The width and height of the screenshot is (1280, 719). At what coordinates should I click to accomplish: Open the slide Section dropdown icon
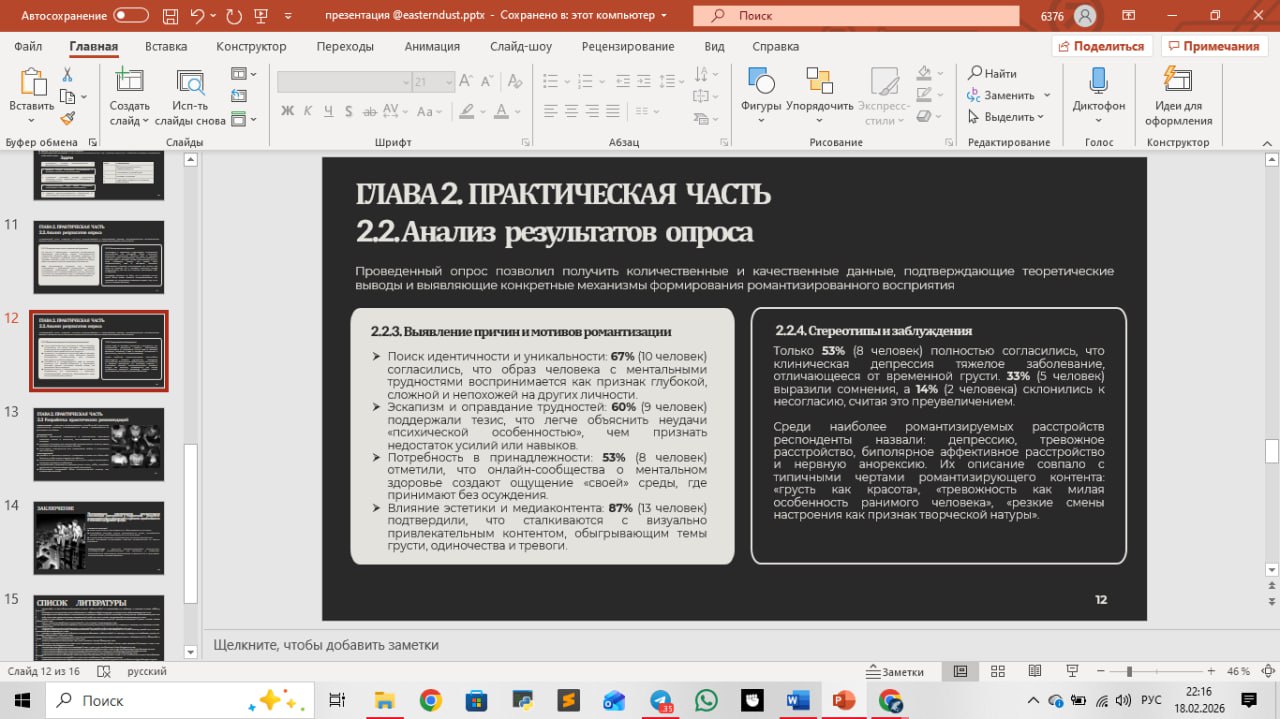pyautogui.click(x=242, y=119)
